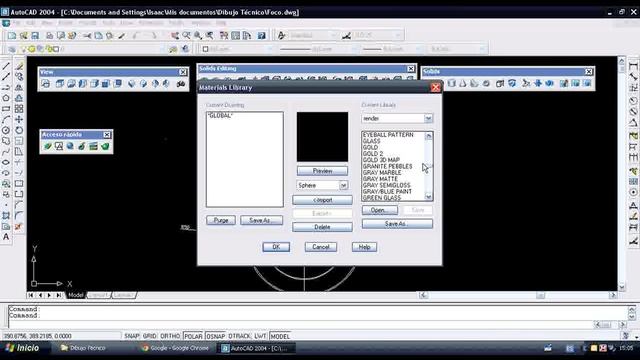Screen dimensions: 640x360
Task: Open the Edit menu
Action: [x=31, y=23]
